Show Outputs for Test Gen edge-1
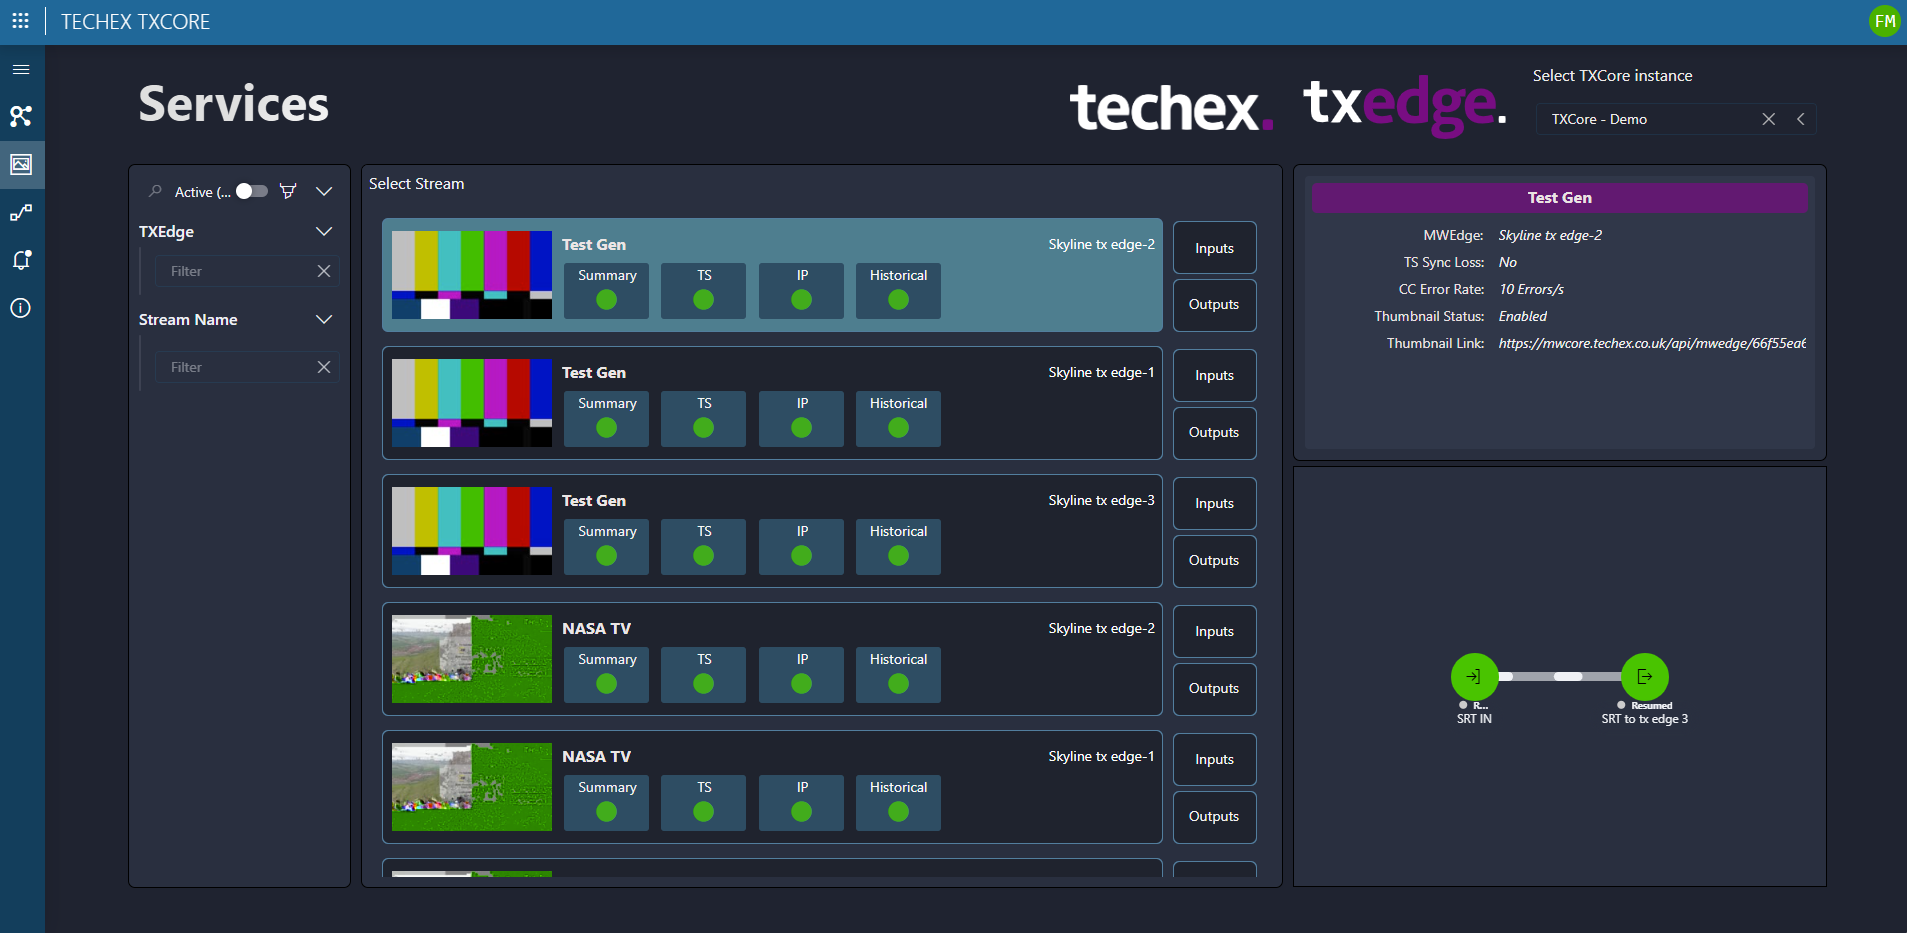The image size is (1907, 933). [1214, 433]
